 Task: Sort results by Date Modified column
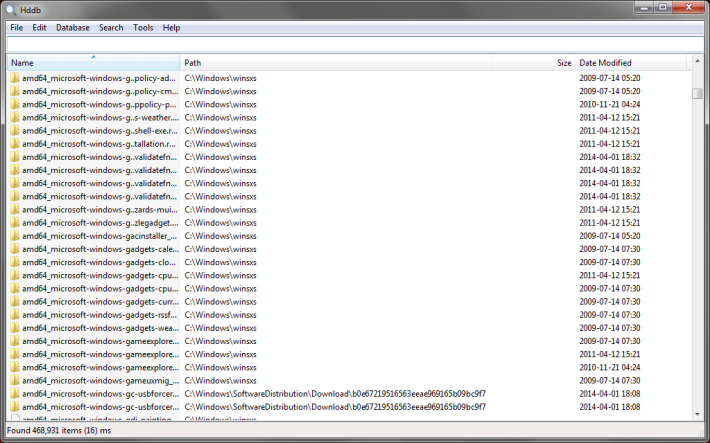click(631, 63)
